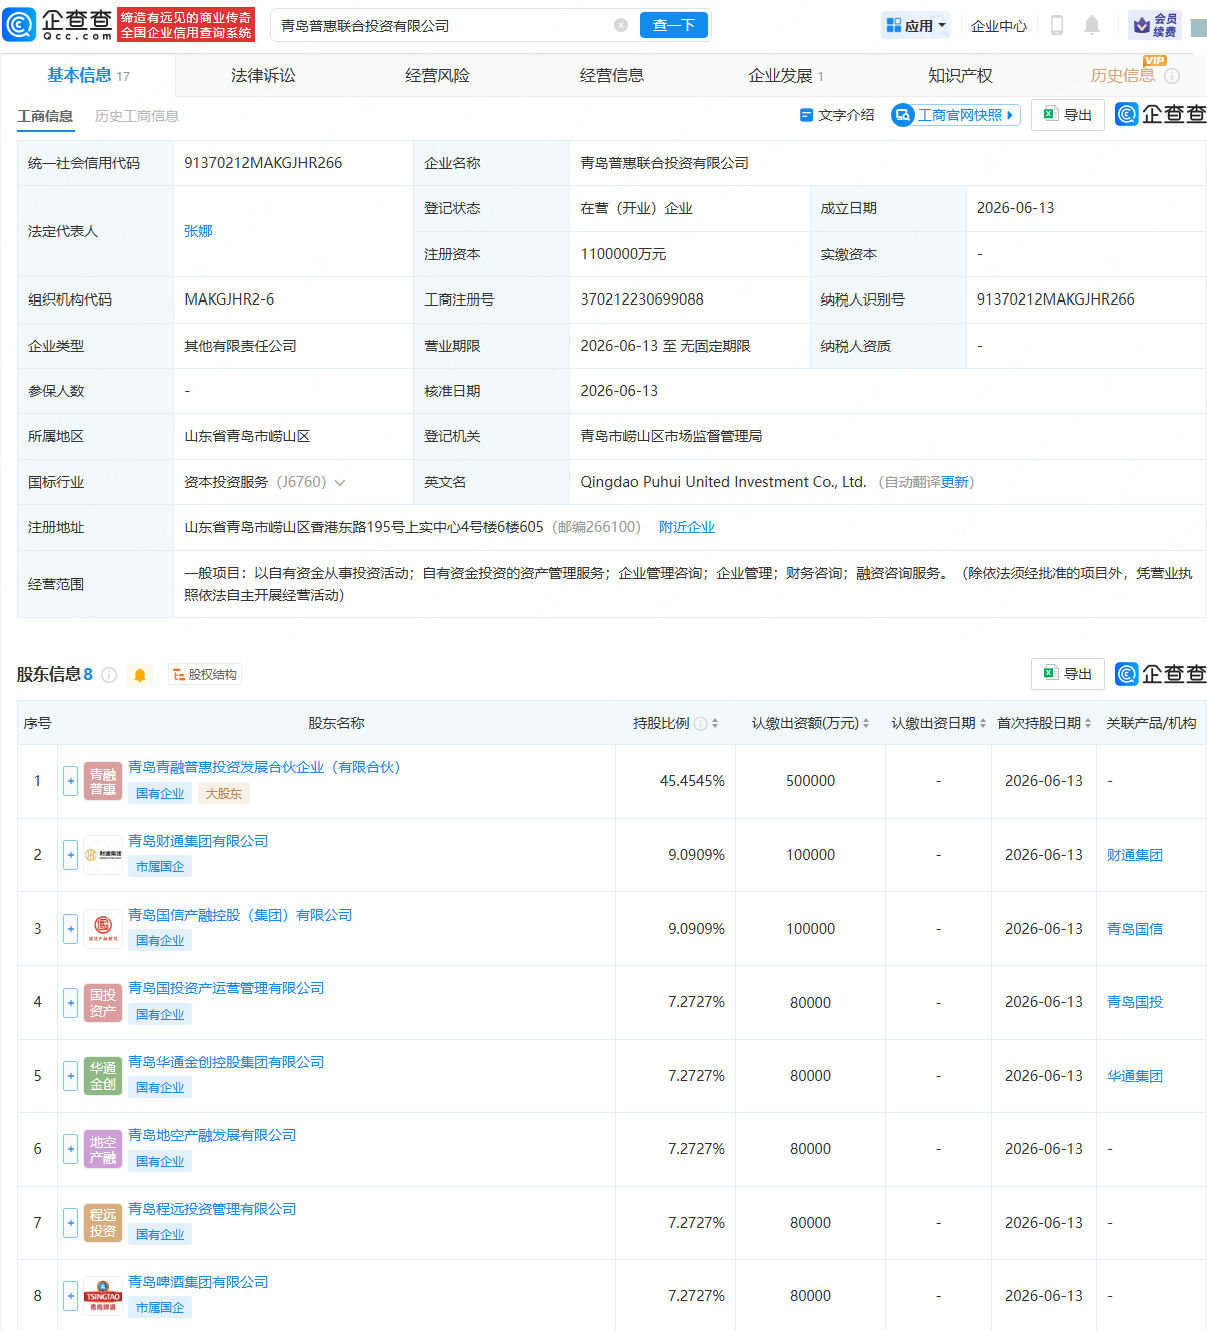Click the info icon next to 股东信息
The width and height of the screenshot is (1207, 1330).
(x=110, y=675)
